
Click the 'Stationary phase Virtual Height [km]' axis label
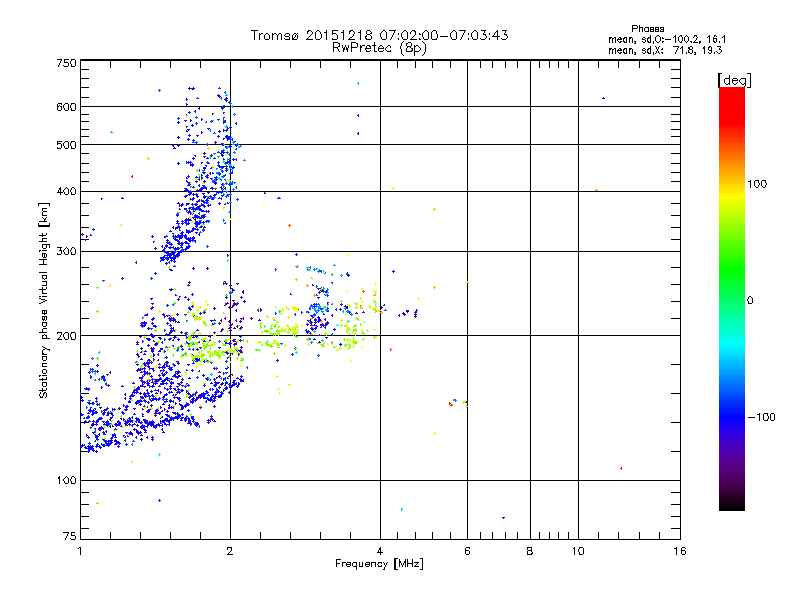[44, 300]
